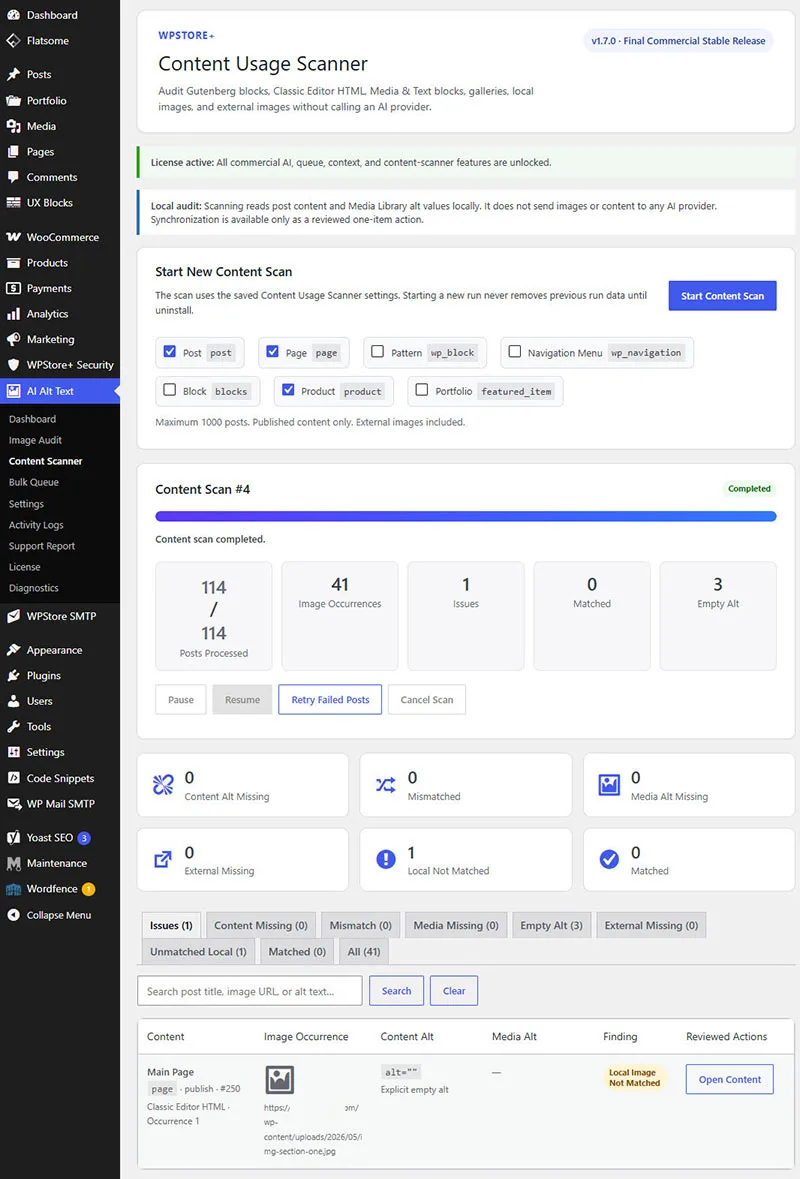Select the Empty Alt (3) tab
This screenshot has width=800, height=1179.
551,926
